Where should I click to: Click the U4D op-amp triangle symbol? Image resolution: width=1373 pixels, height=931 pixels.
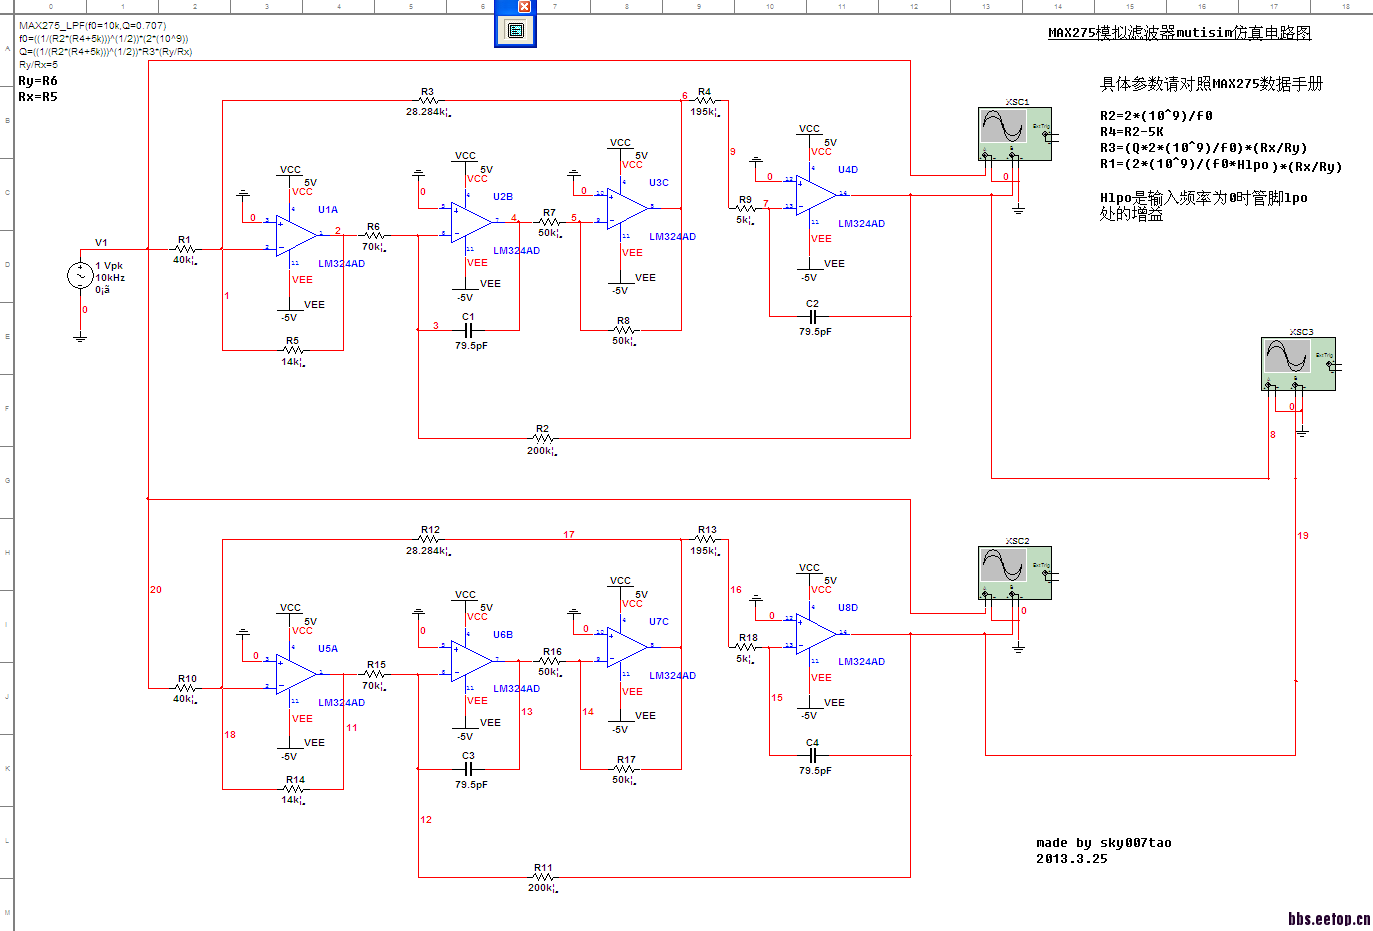coord(816,194)
